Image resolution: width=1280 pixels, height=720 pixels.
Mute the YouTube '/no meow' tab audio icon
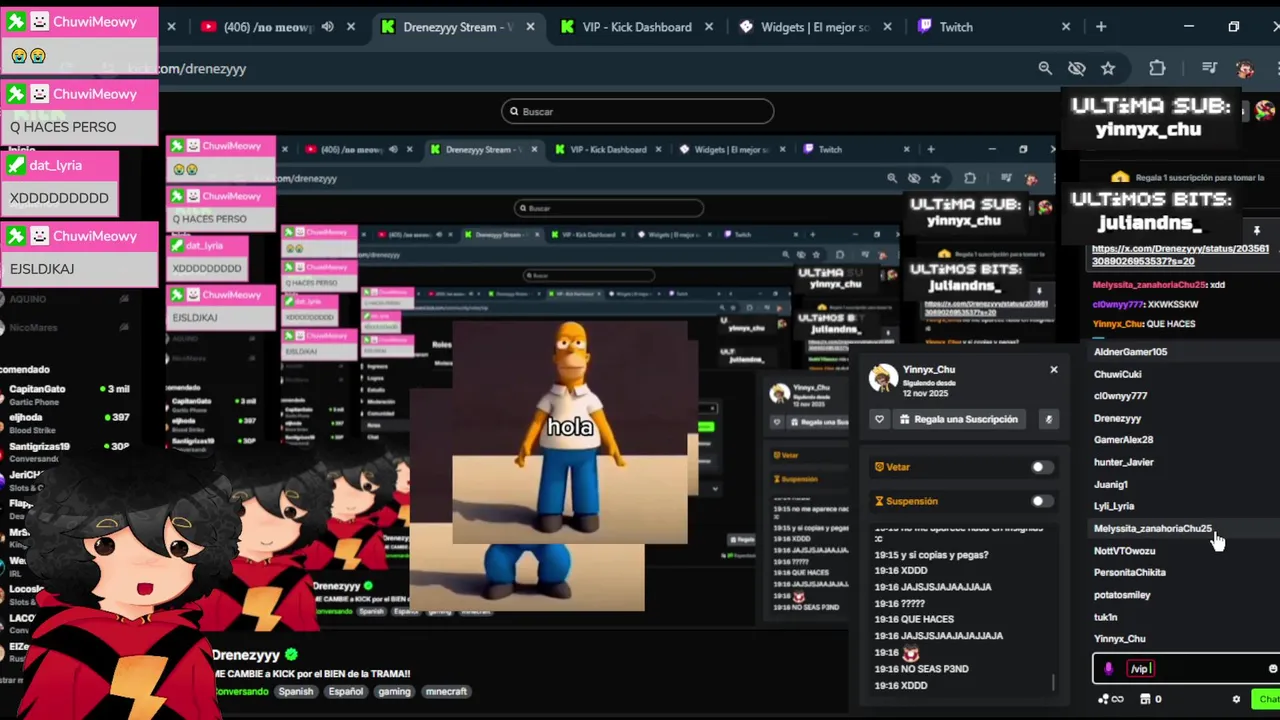(x=328, y=27)
